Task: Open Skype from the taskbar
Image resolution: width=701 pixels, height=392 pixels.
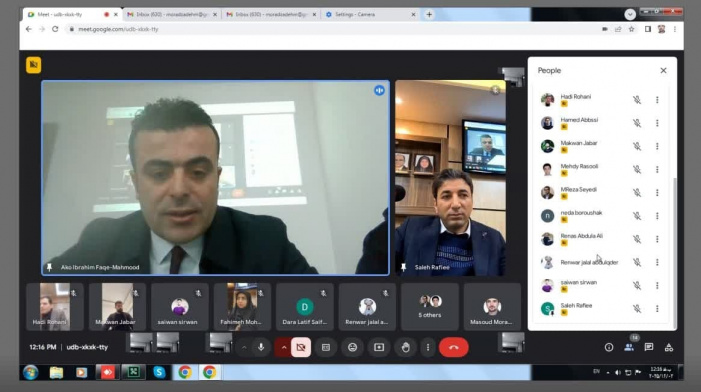Action: [159, 372]
